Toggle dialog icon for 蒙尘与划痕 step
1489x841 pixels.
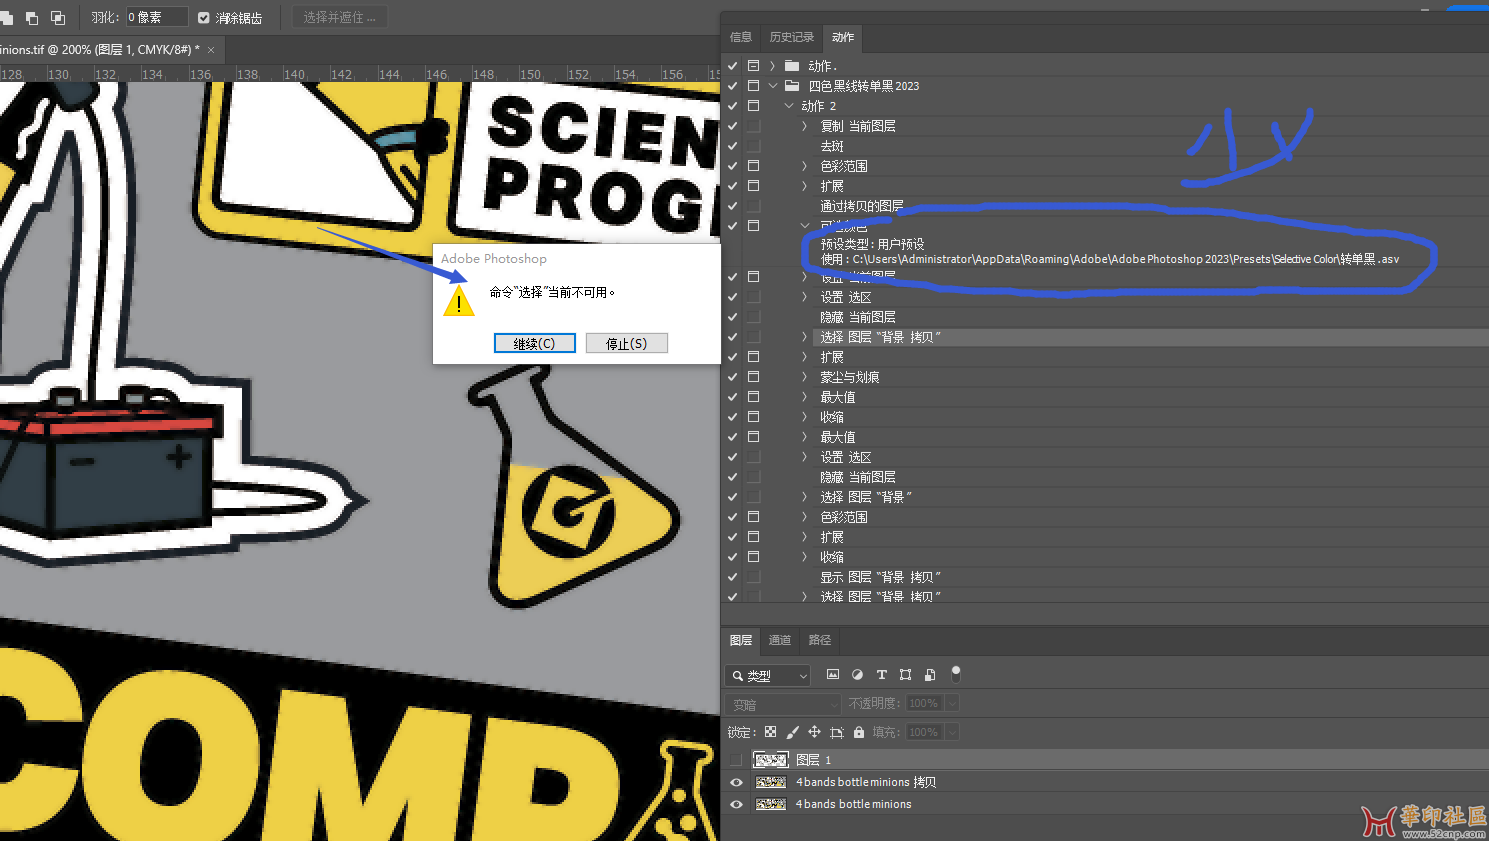point(753,377)
